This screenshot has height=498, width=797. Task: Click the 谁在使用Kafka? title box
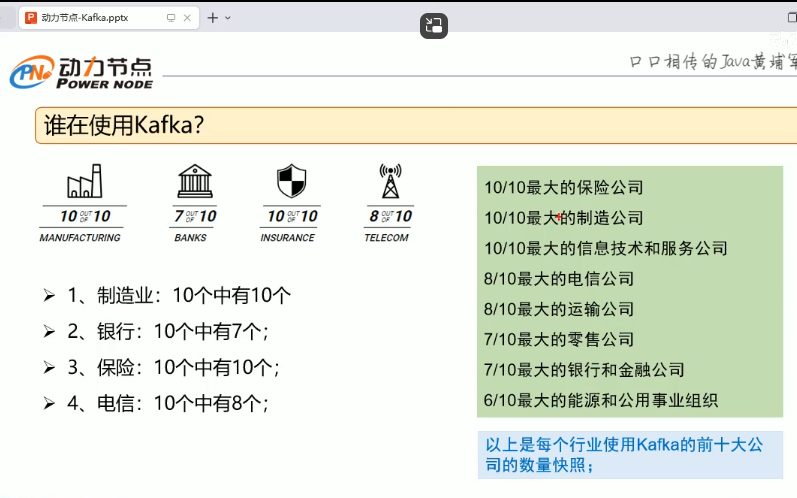(x=416, y=125)
